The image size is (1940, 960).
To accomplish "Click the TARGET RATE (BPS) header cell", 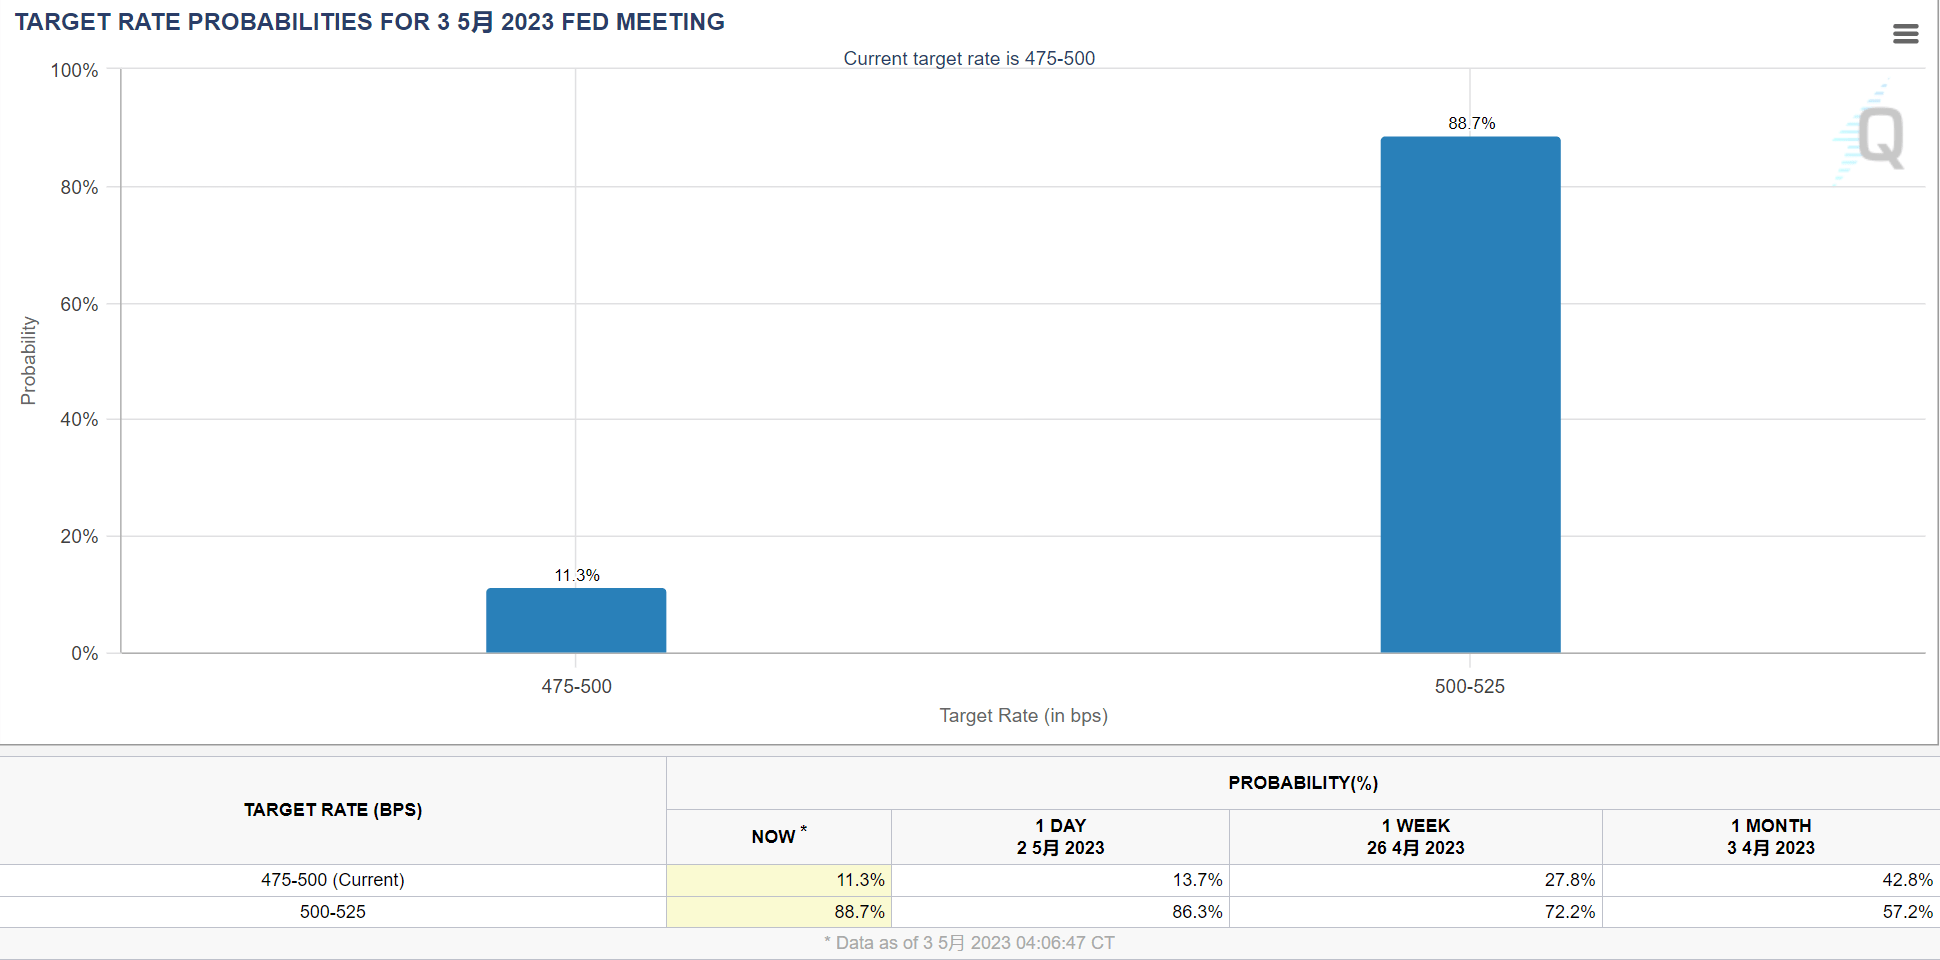I will (x=333, y=810).
